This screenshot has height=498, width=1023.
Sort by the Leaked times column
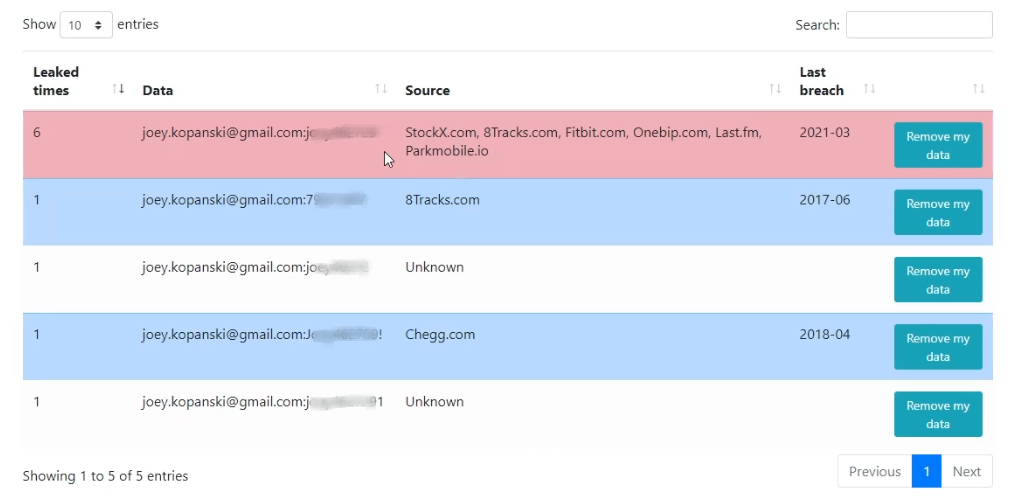tap(118, 88)
